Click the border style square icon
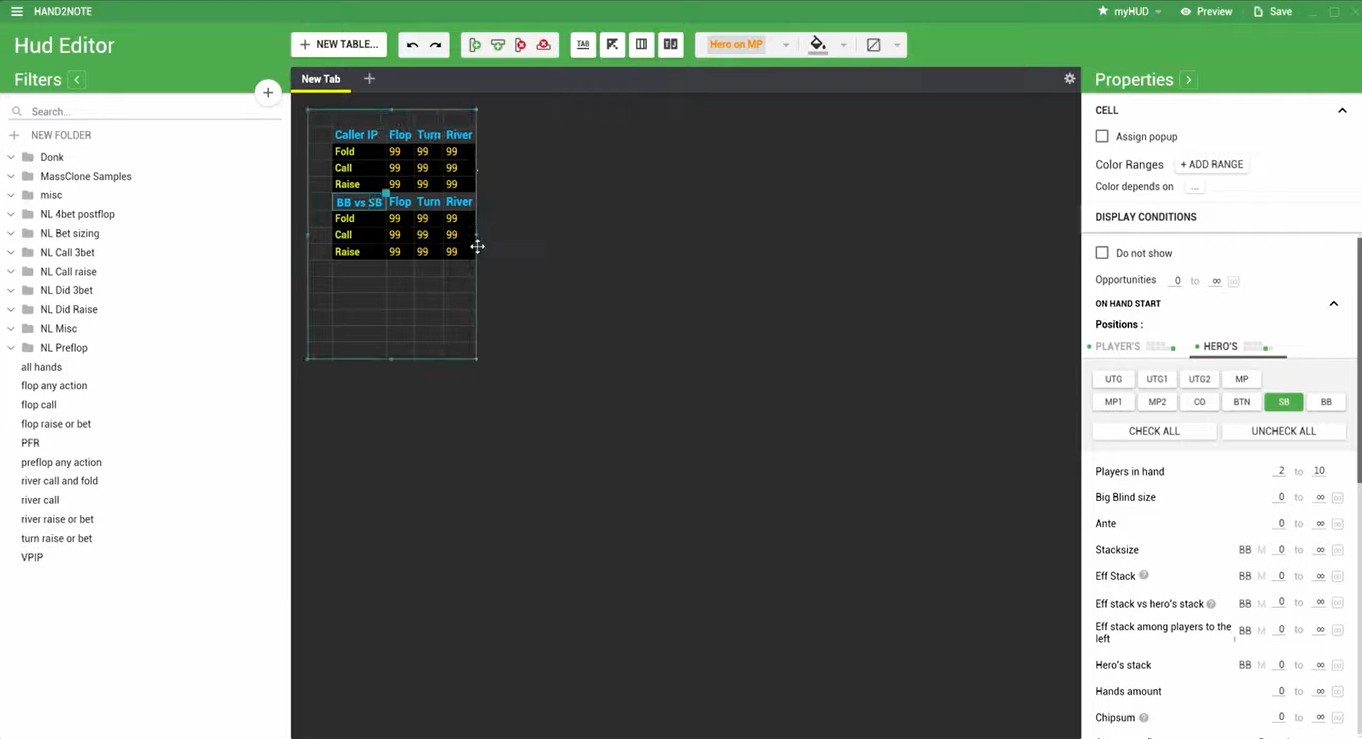The width and height of the screenshot is (1362, 739). pyautogui.click(x=874, y=45)
